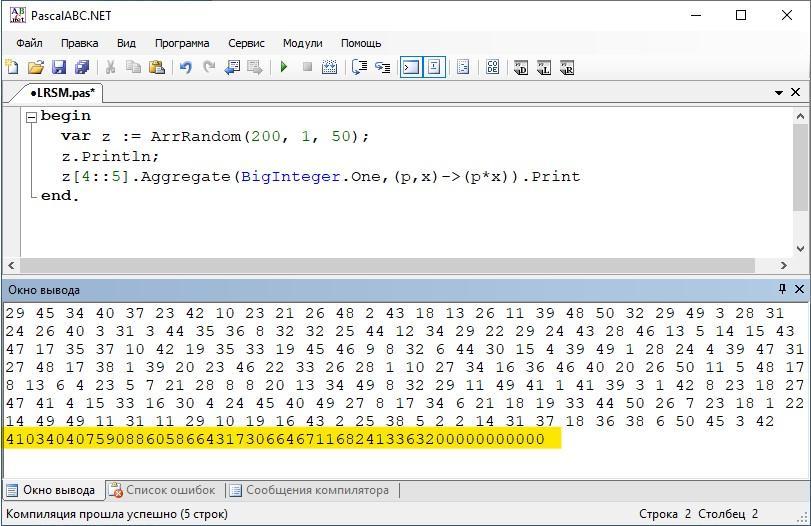This screenshot has height=526, width=811.
Task: Click the navigate back toolbar icon
Action: click(x=232, y=67)
